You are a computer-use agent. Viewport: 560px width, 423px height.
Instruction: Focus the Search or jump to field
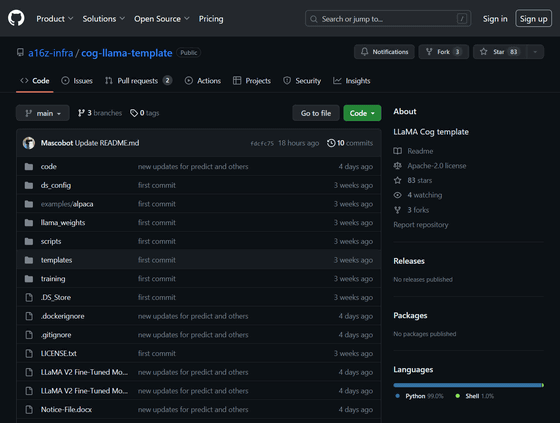(x=388, y=19)
